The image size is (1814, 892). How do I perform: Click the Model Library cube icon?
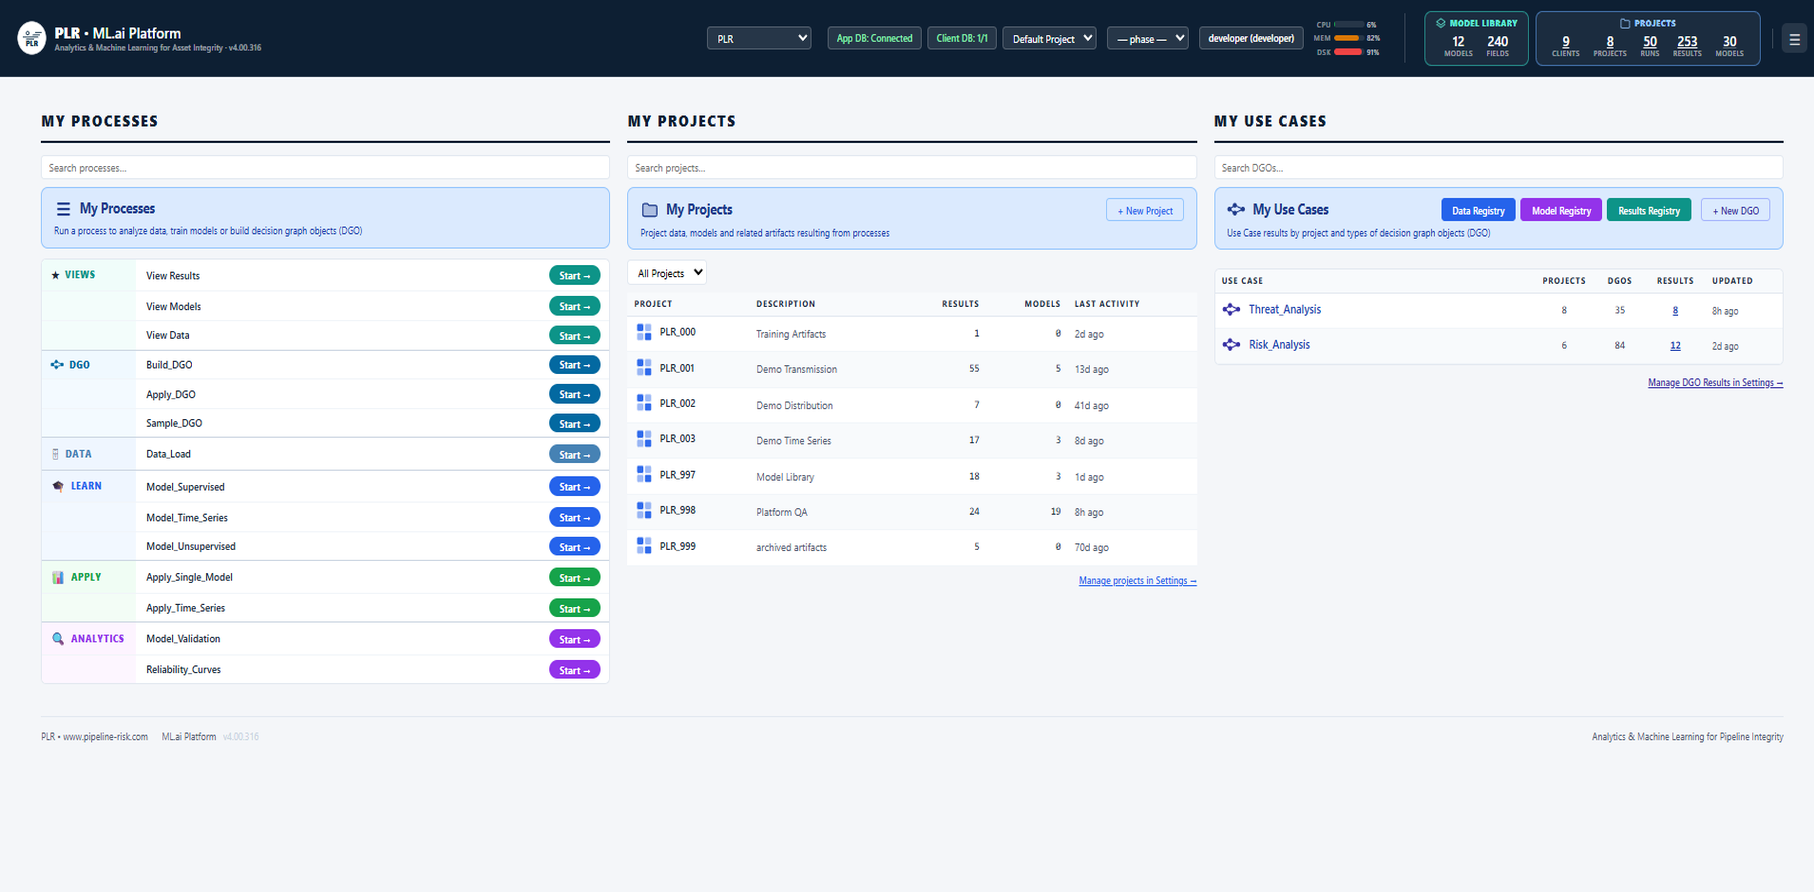point(1441,23)
